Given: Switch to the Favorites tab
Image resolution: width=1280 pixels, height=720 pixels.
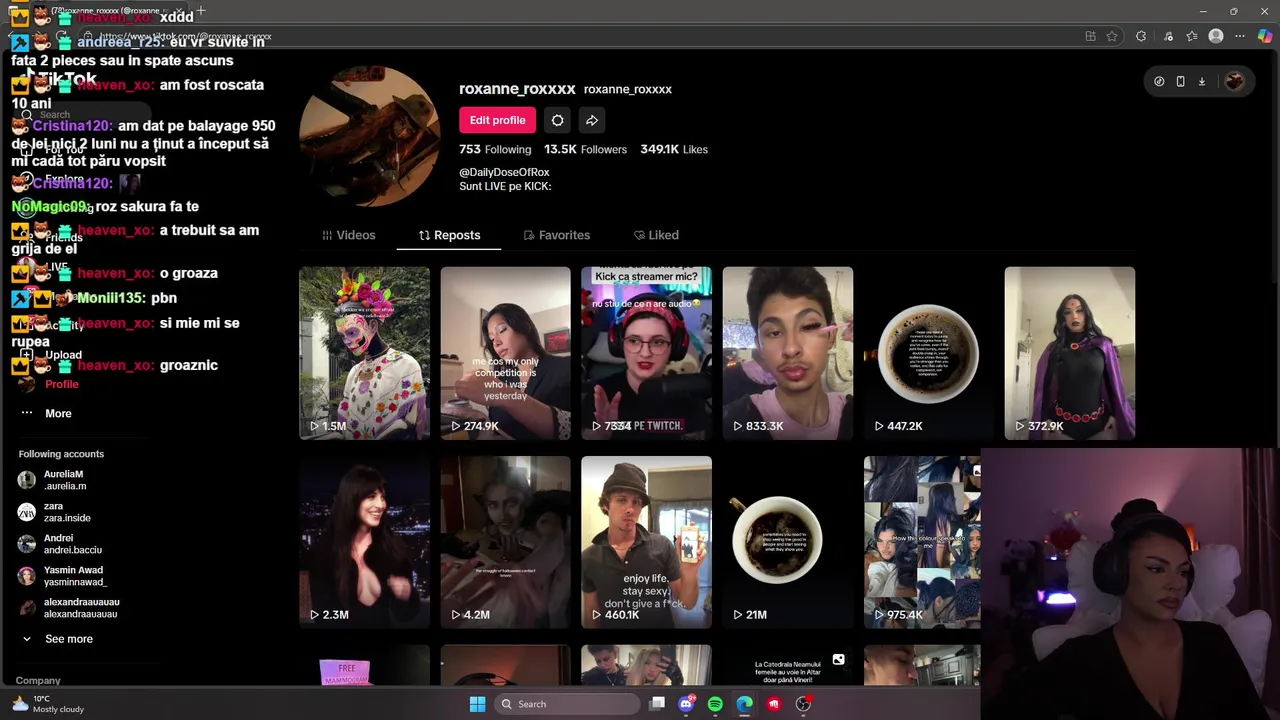Looking at the screenshot, I should [556, 235].
